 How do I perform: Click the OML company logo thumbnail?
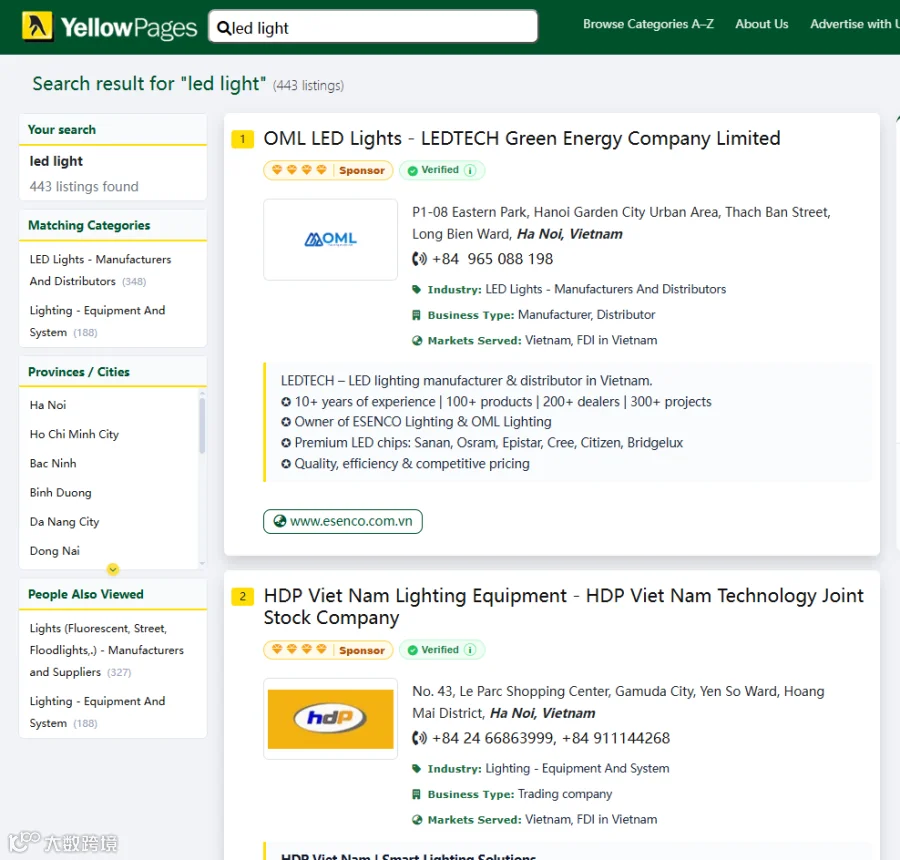click(x=331, y=239)
